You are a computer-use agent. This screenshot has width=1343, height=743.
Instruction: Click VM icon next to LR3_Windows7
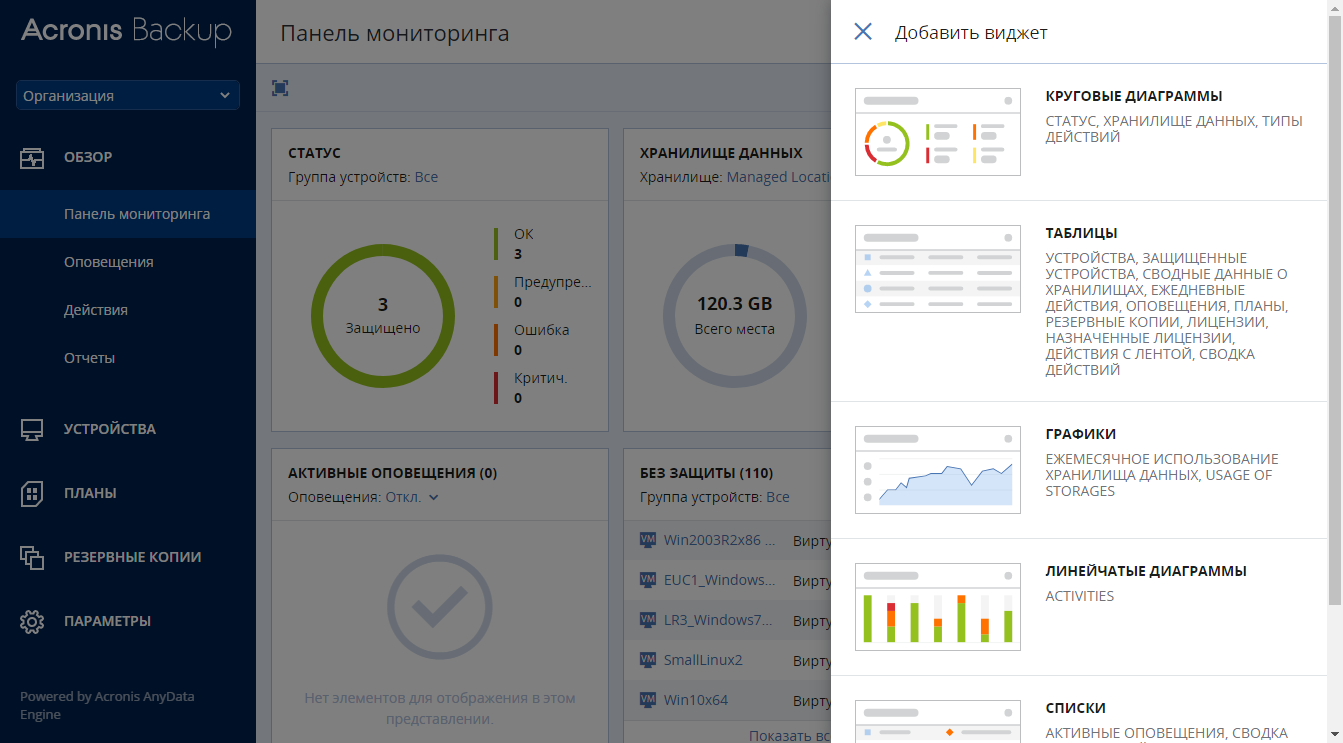(x=647, y=620)
